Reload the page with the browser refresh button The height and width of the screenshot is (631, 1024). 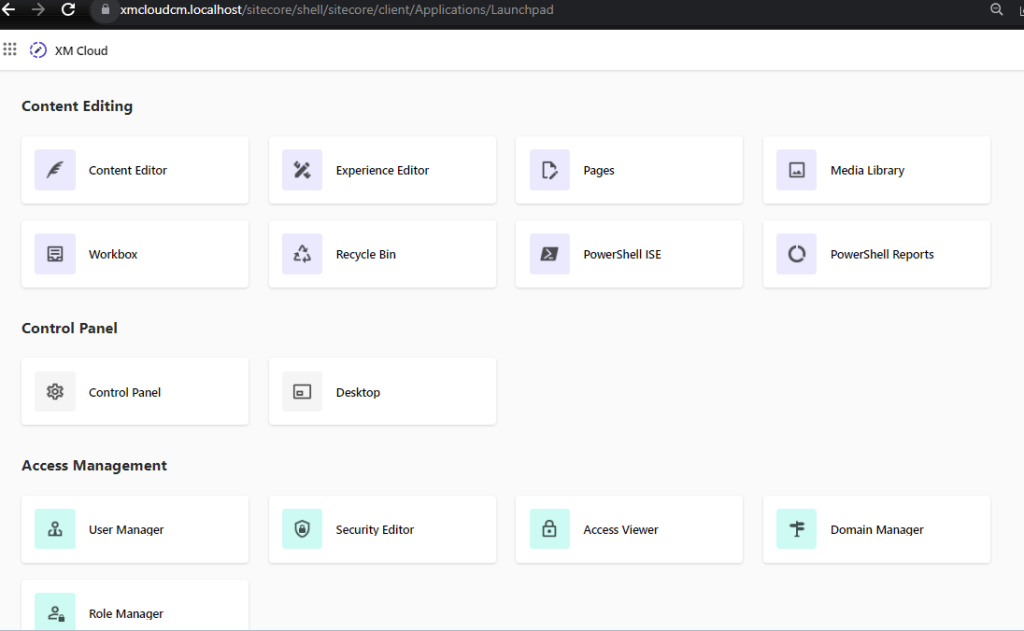[68, 10]
